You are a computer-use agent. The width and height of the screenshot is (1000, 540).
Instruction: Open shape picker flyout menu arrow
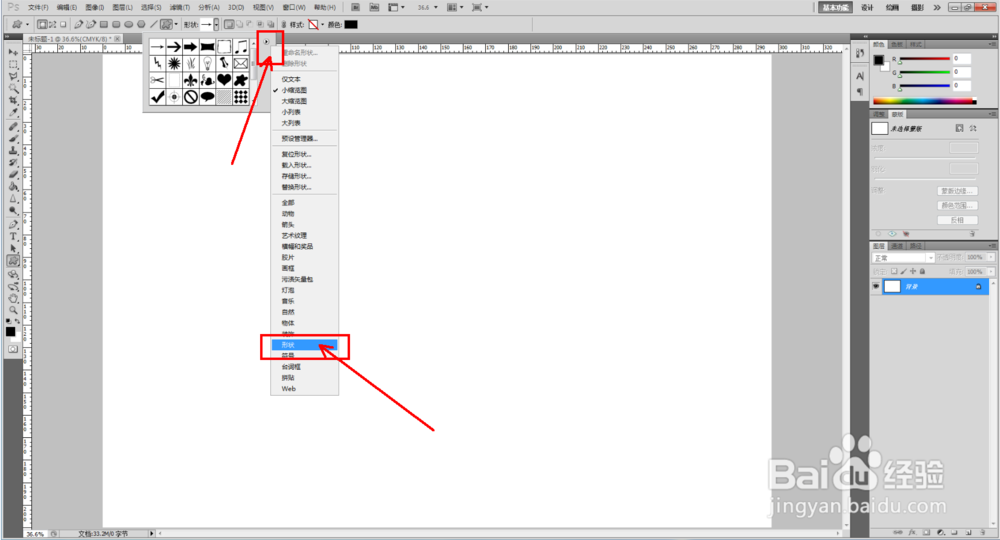pyautogui.click(x=266, y=42)
